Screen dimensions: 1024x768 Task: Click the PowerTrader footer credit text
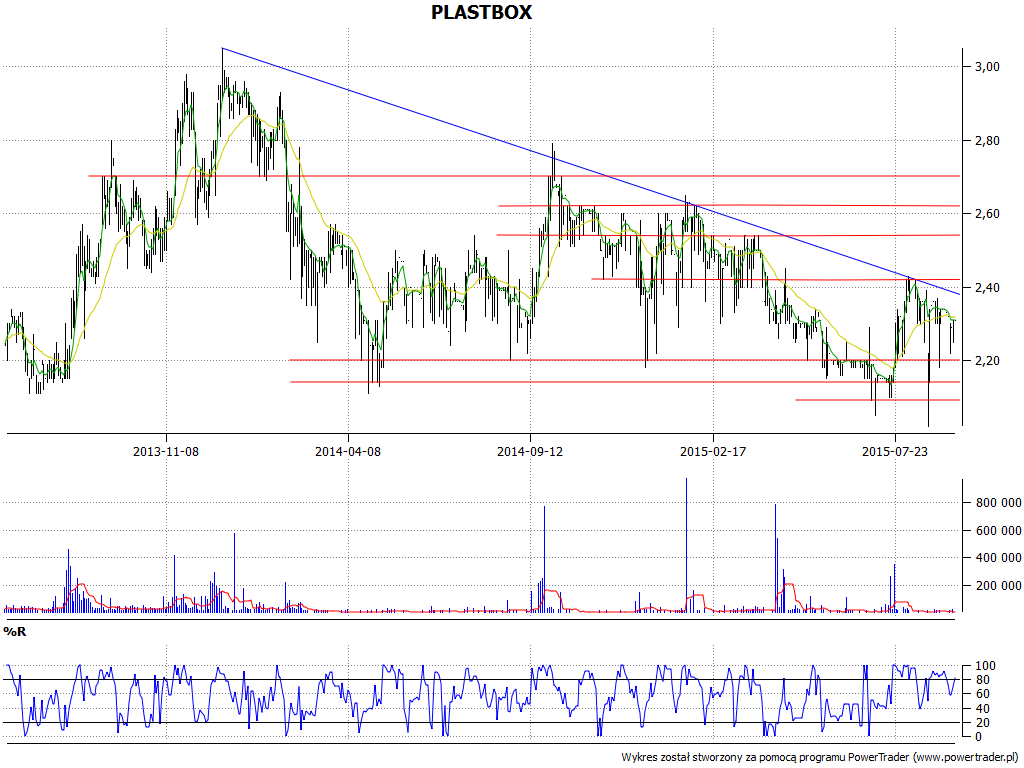tap(820, 757)
